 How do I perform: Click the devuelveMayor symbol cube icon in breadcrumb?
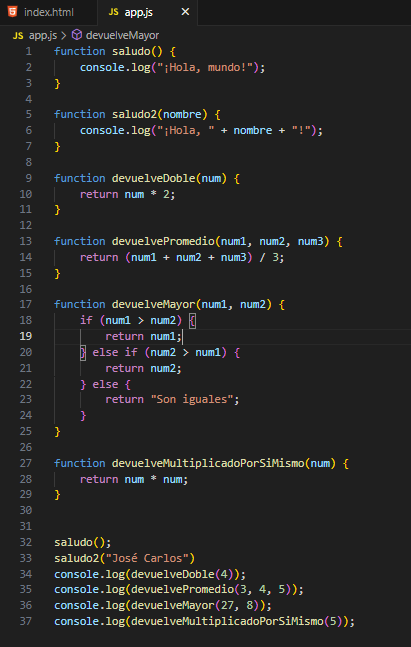point(77,35)
